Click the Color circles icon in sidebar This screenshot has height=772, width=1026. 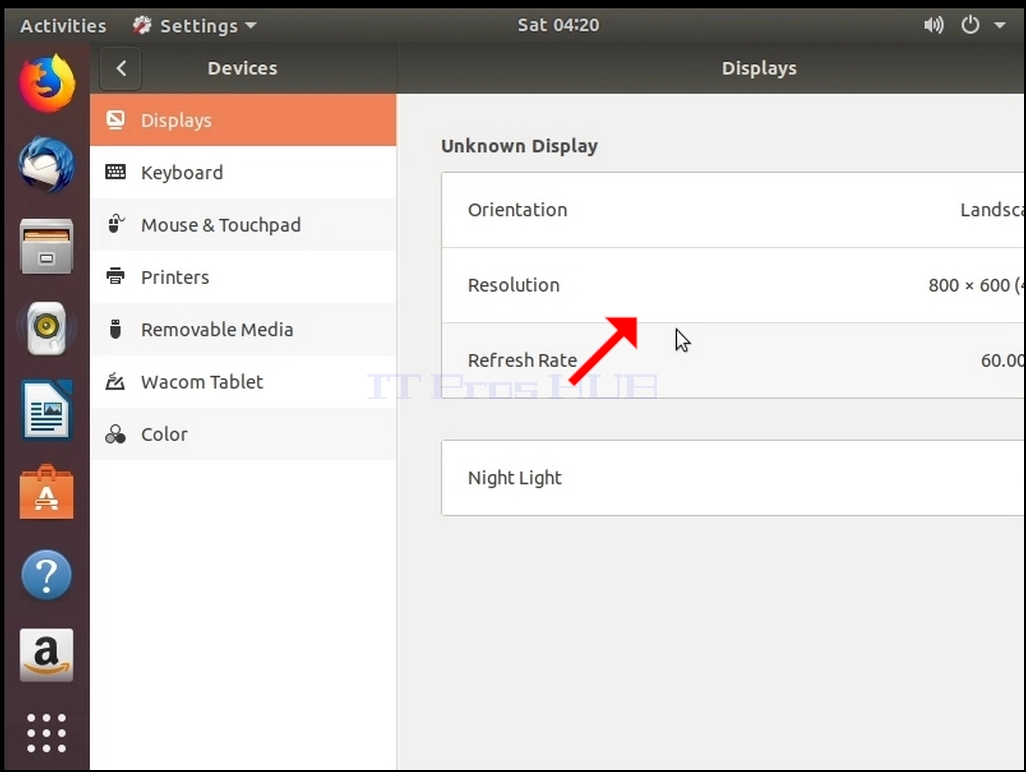click(115, 434)
